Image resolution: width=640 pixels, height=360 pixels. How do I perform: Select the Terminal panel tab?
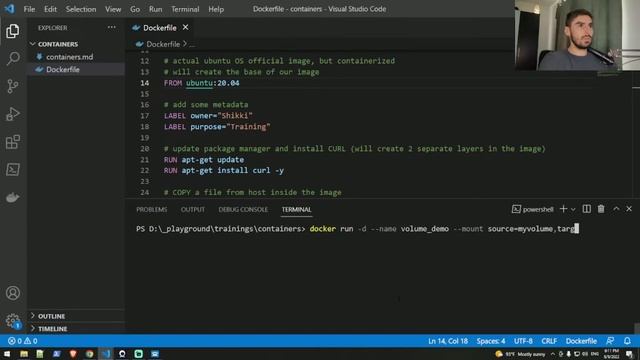coord(296,209)
